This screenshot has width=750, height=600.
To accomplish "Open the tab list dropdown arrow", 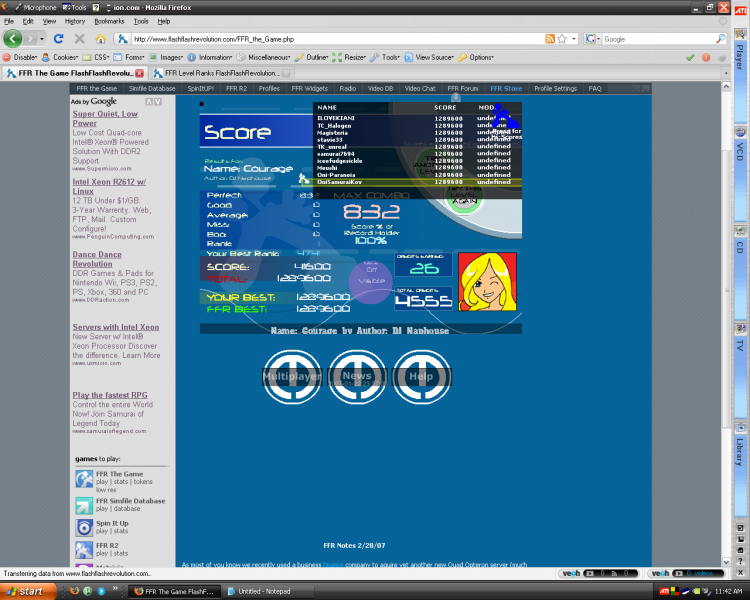I will [x=726, y=73].
